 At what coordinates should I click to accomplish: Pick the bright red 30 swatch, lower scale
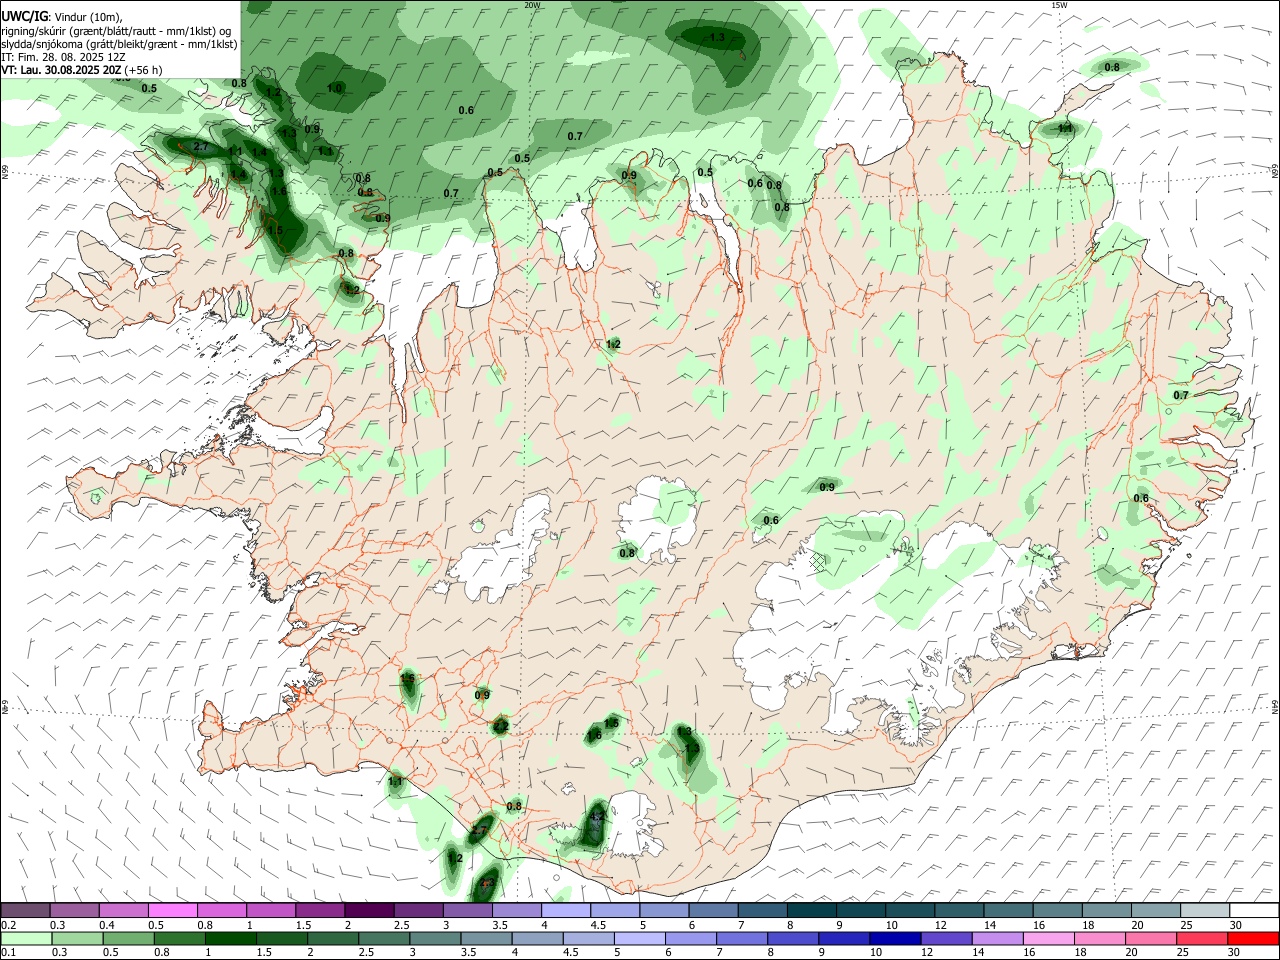click(x=1253, y=937)
